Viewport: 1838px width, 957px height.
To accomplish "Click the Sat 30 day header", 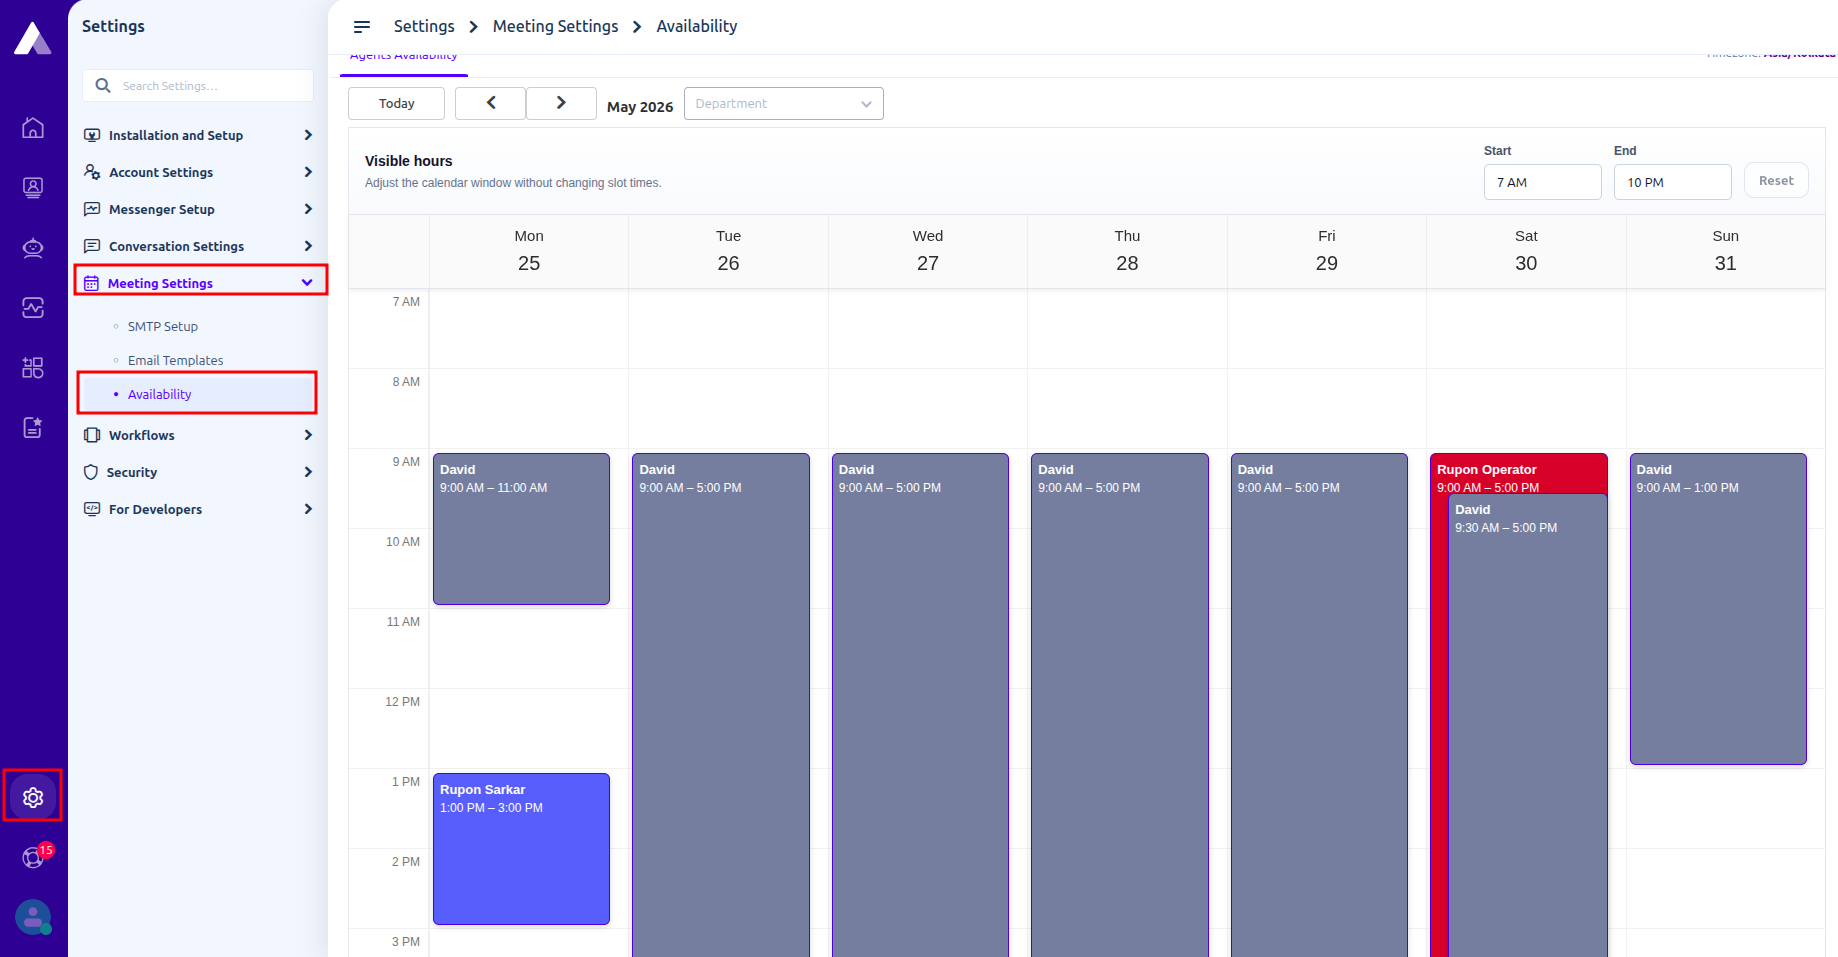I will pyautogui.click(x=1526, y=251).
